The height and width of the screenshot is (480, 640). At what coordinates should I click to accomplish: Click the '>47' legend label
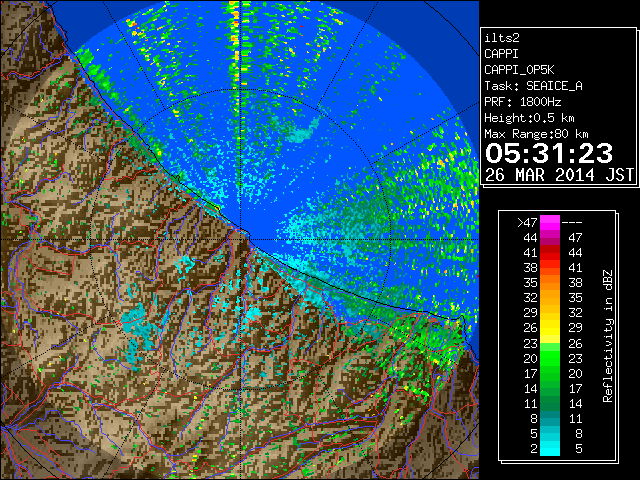tap(527, 222)
